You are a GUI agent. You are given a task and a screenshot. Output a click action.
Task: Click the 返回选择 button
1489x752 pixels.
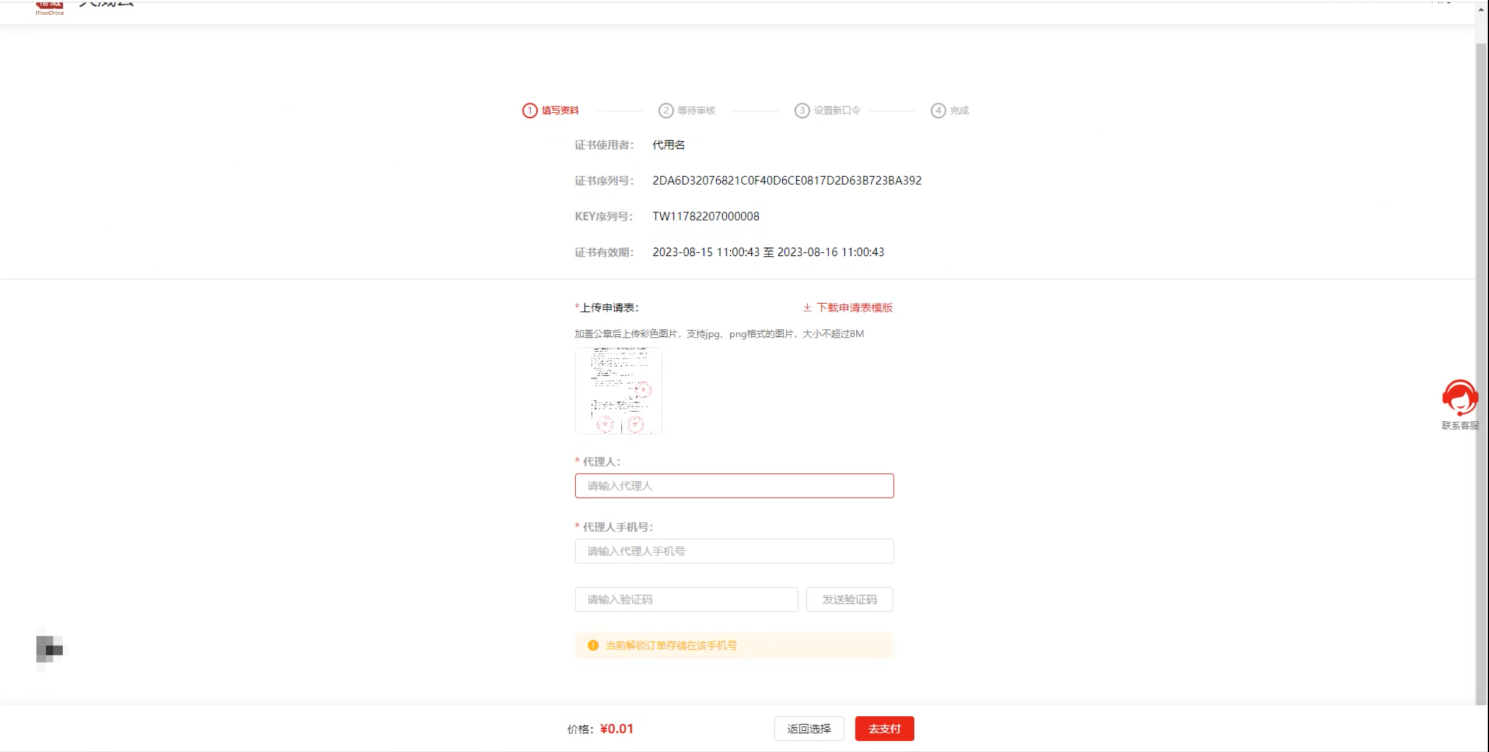click(809, 729)
